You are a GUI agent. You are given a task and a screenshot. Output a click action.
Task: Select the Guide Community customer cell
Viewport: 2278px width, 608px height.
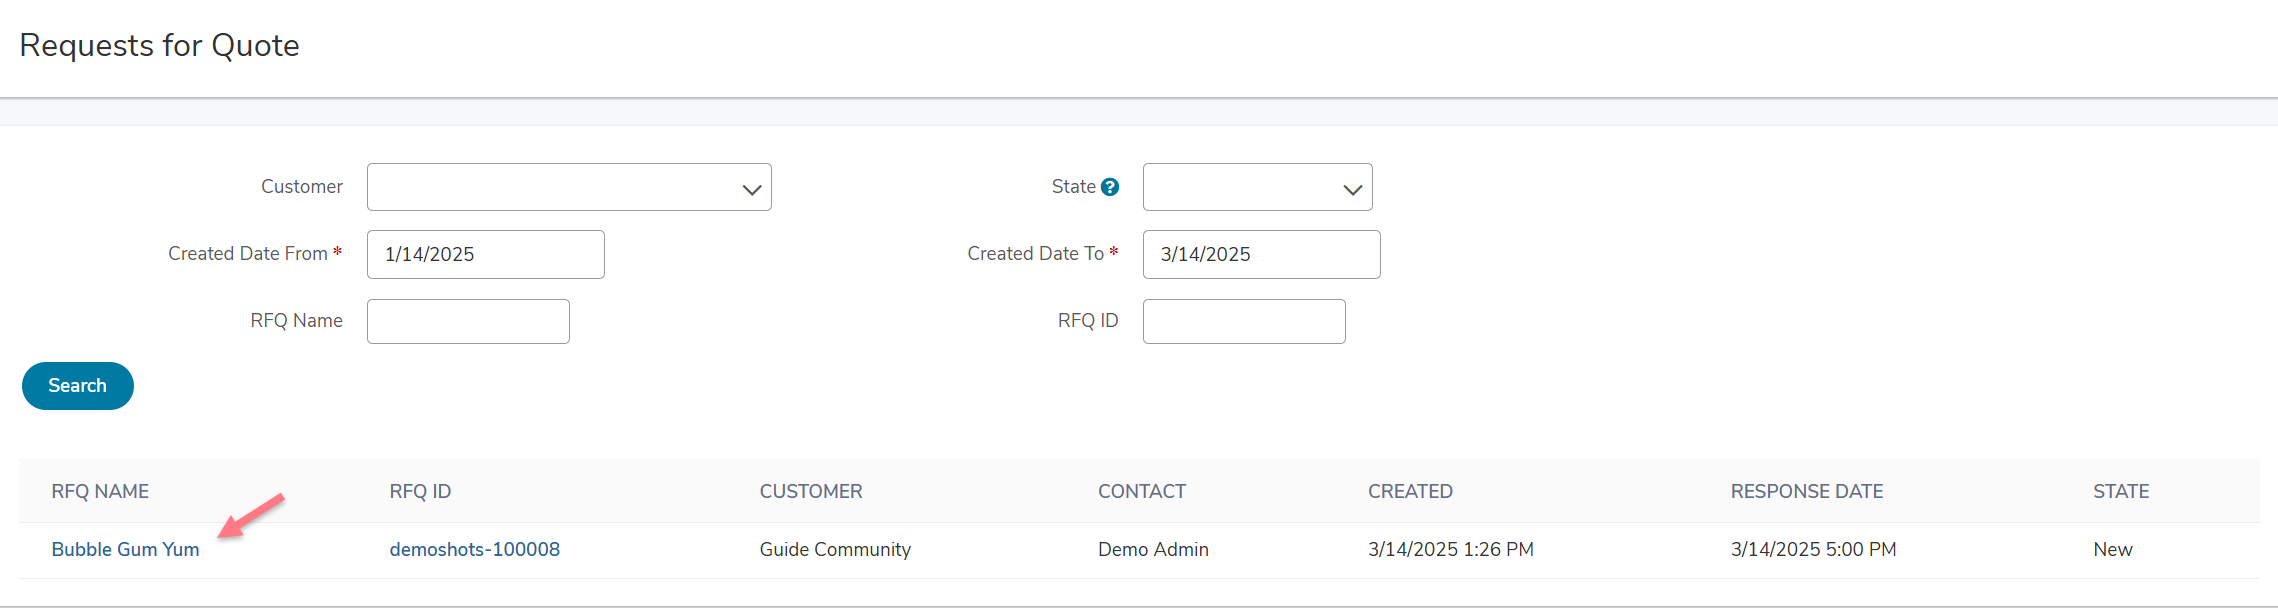[x=835, y=549]
